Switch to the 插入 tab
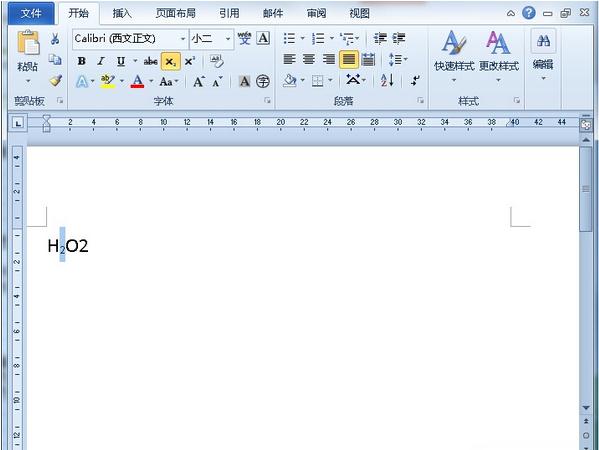The width and height of the screenshot is (599, 450). (x=122, y=13)
